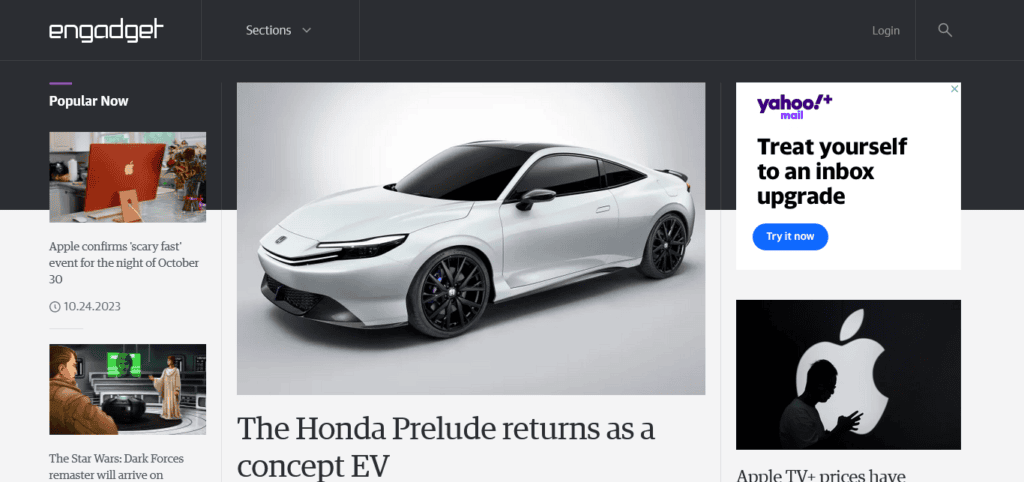The width and height of the screenshot is (1024, 482).
Task: Open the Apple logo silhouette image
Action: pos(848,375)
